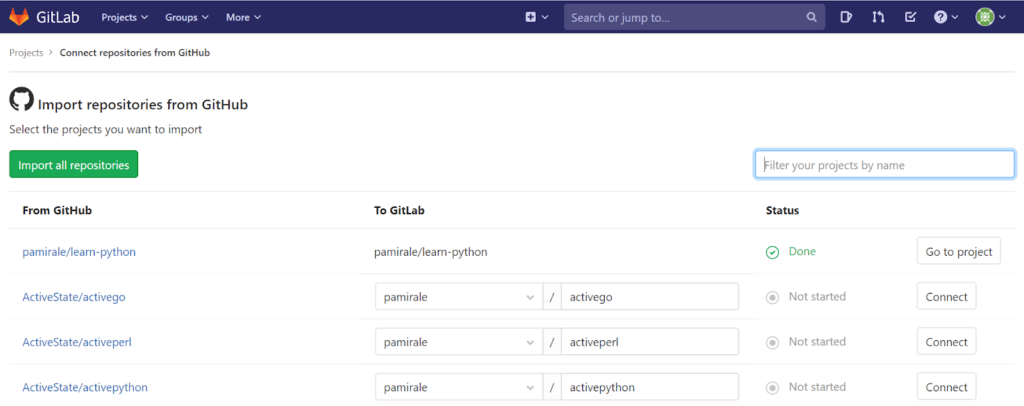Edit the activego project name field
Screen dimensions: 1024x406
pyautogui.click(x=650, y=297)
